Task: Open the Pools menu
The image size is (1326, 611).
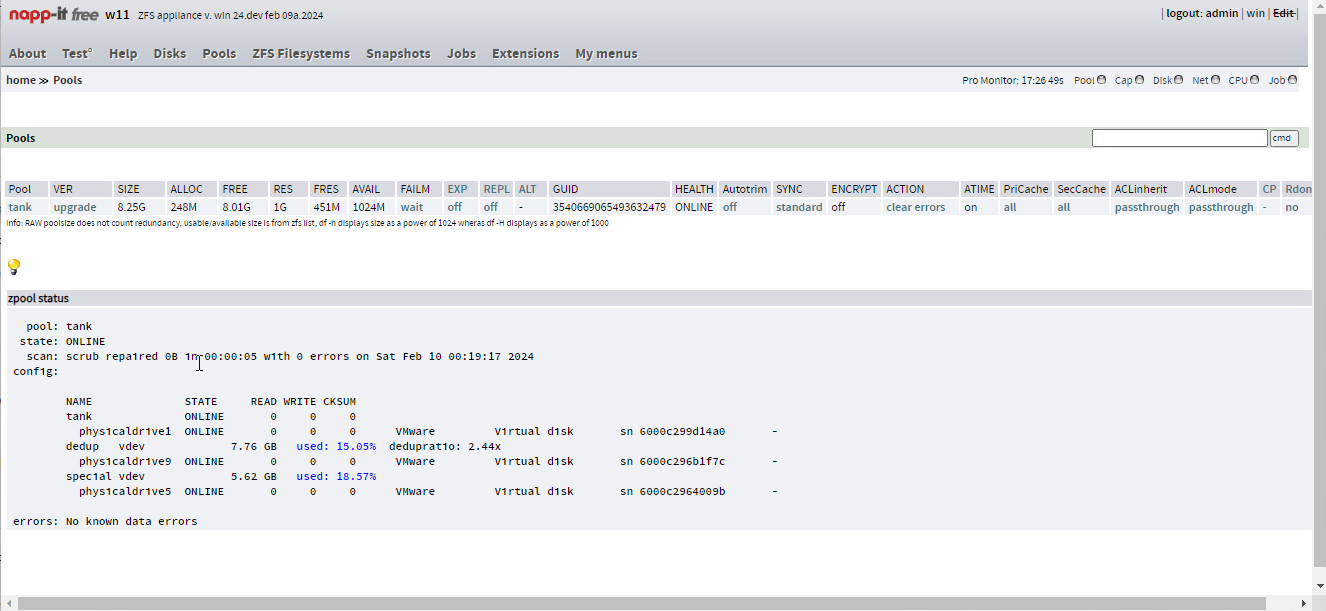Action: click(219, 54)
